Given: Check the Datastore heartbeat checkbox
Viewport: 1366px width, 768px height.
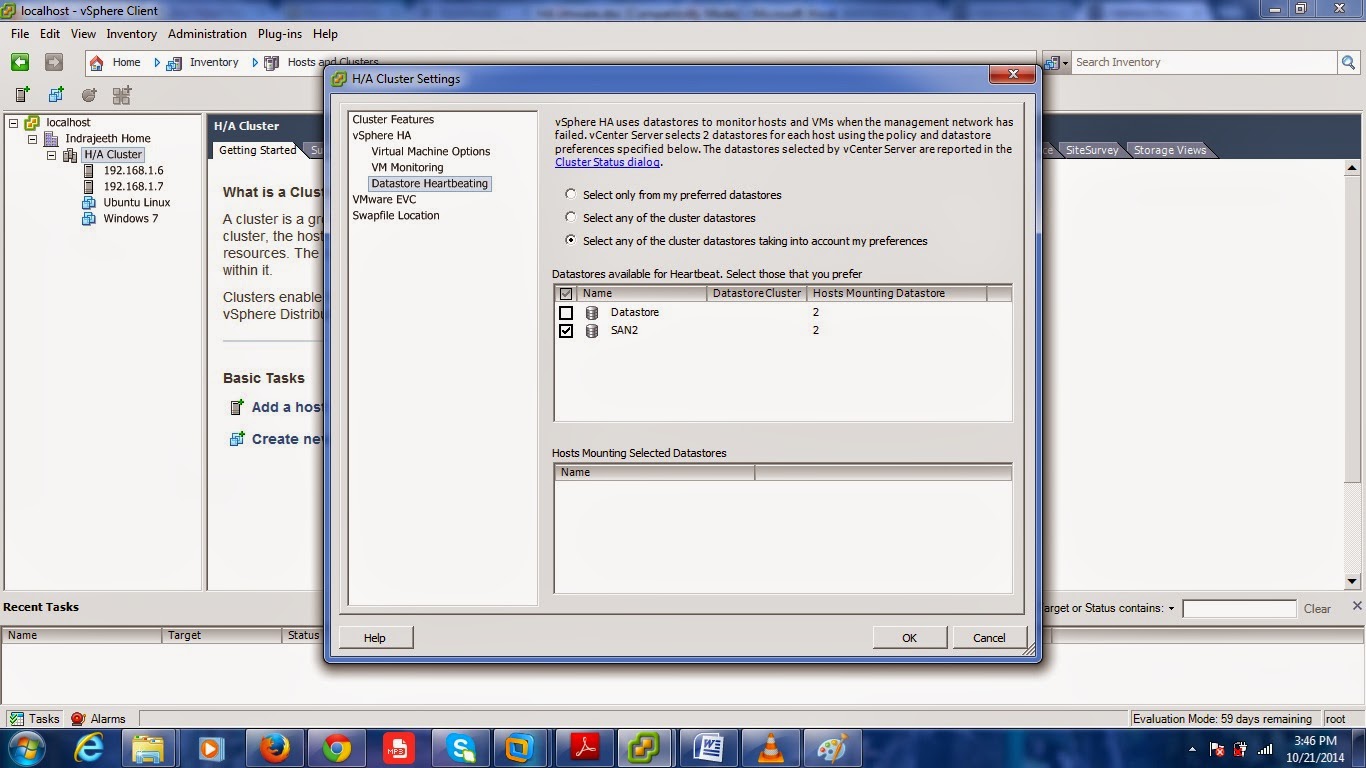Looking at the screenshot, I should (567, 312).
